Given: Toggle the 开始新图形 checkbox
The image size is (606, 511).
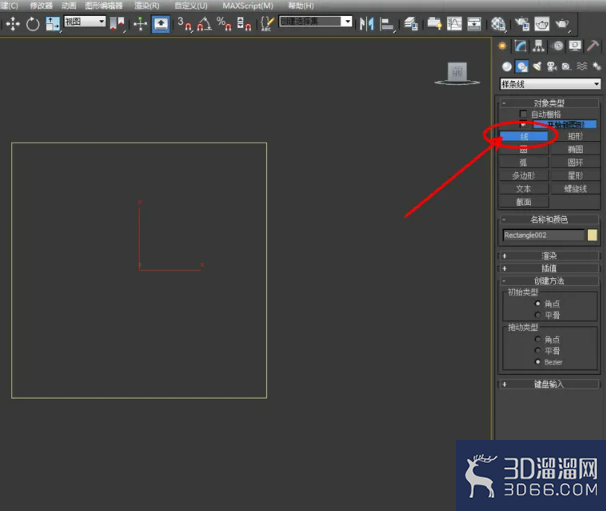Looking at the screenshot, I should 523,124.
